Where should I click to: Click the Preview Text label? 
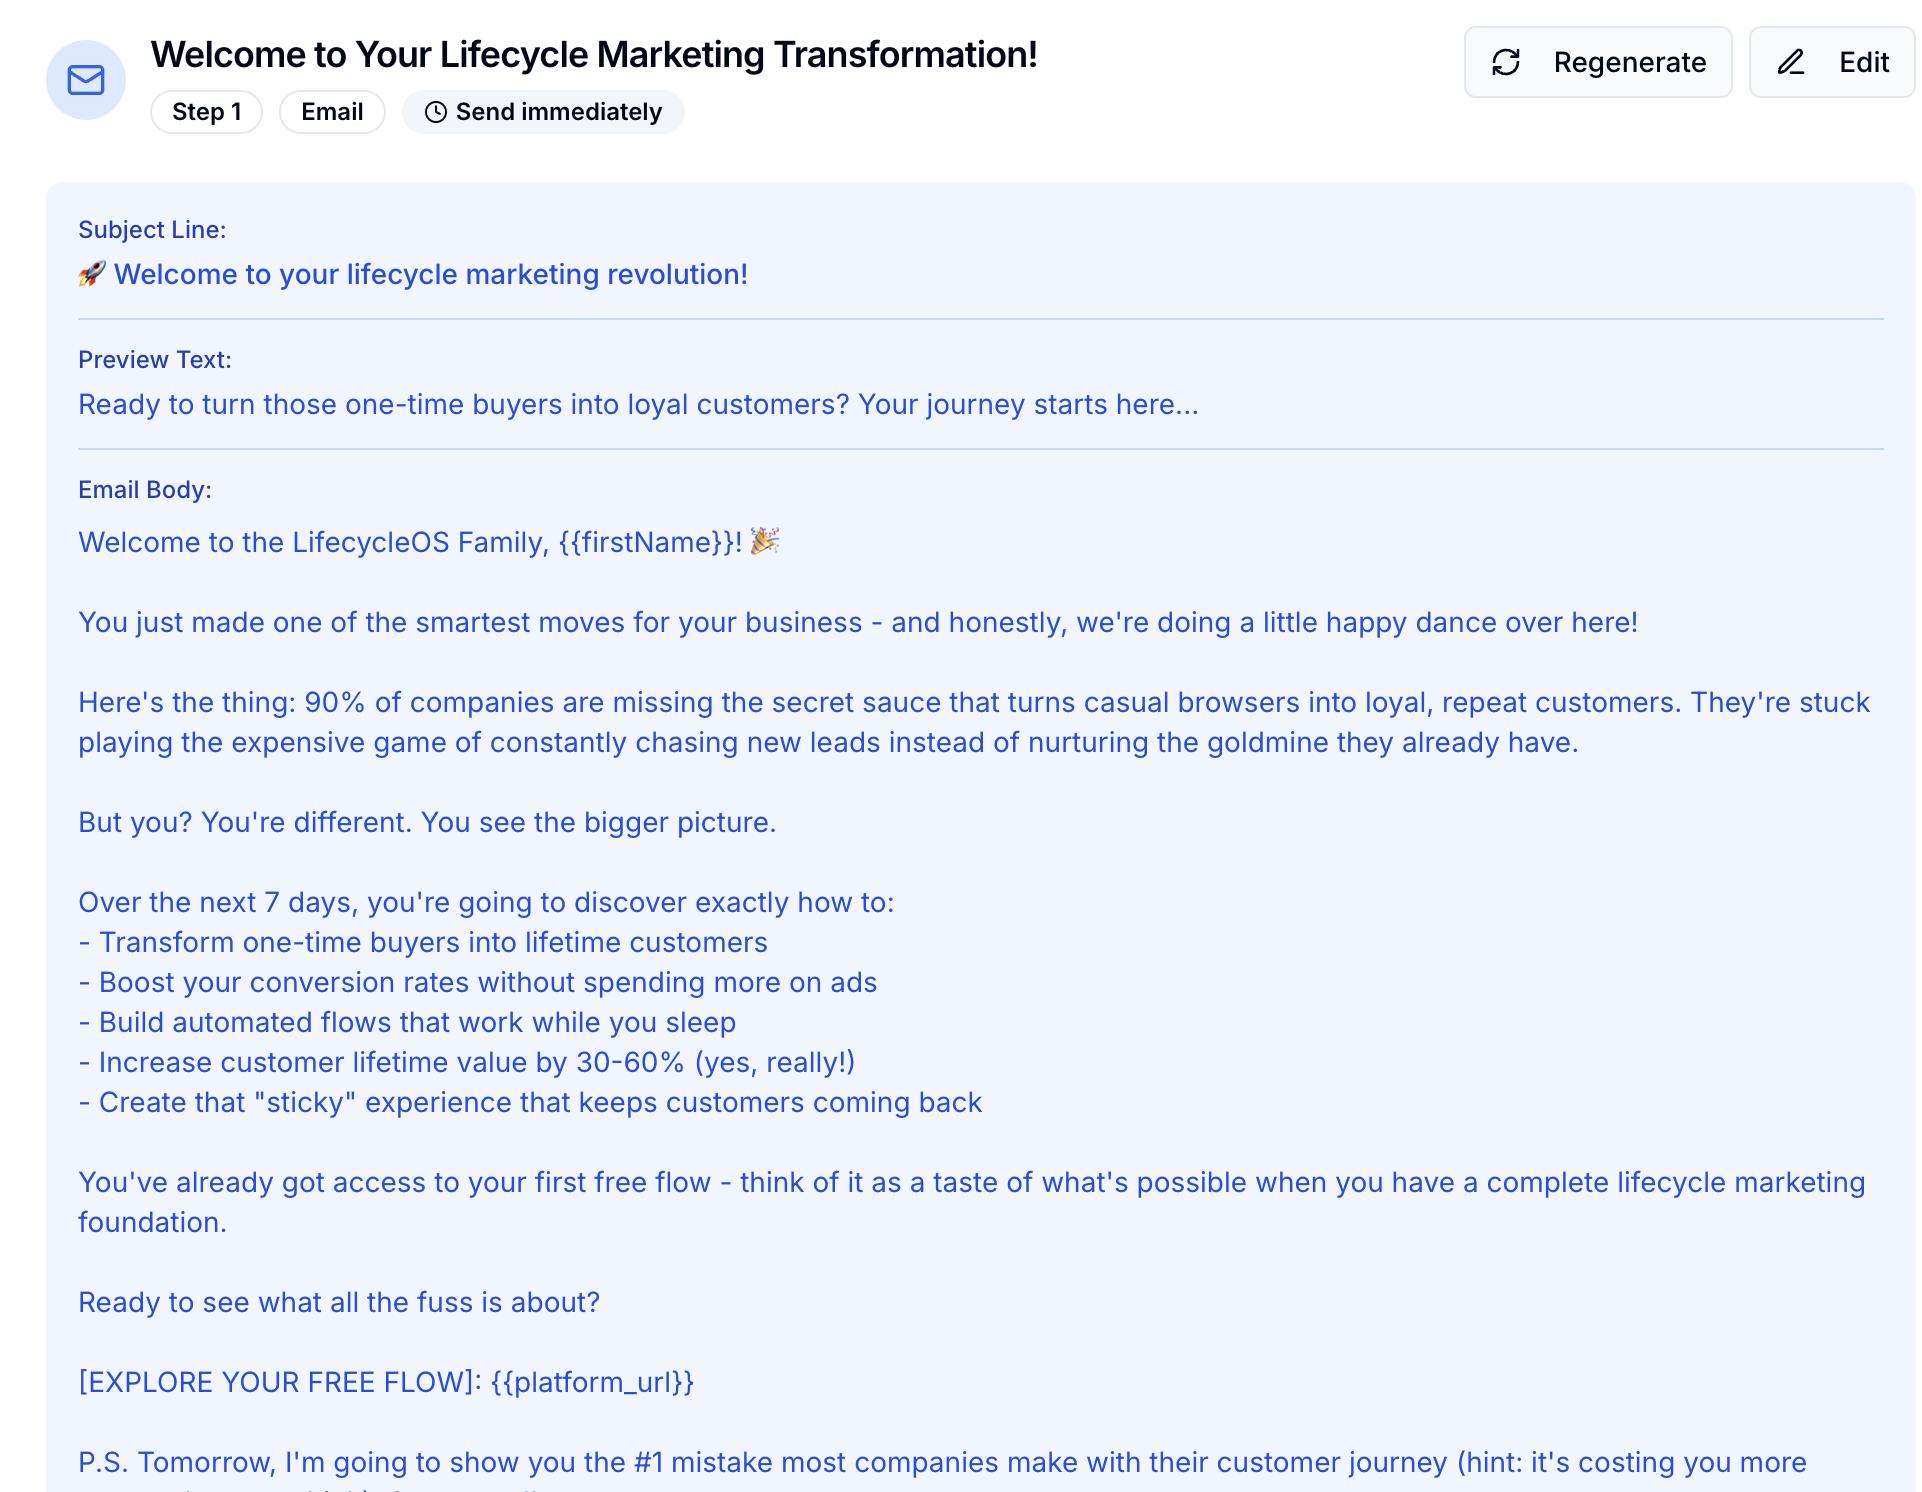[155, 360]
